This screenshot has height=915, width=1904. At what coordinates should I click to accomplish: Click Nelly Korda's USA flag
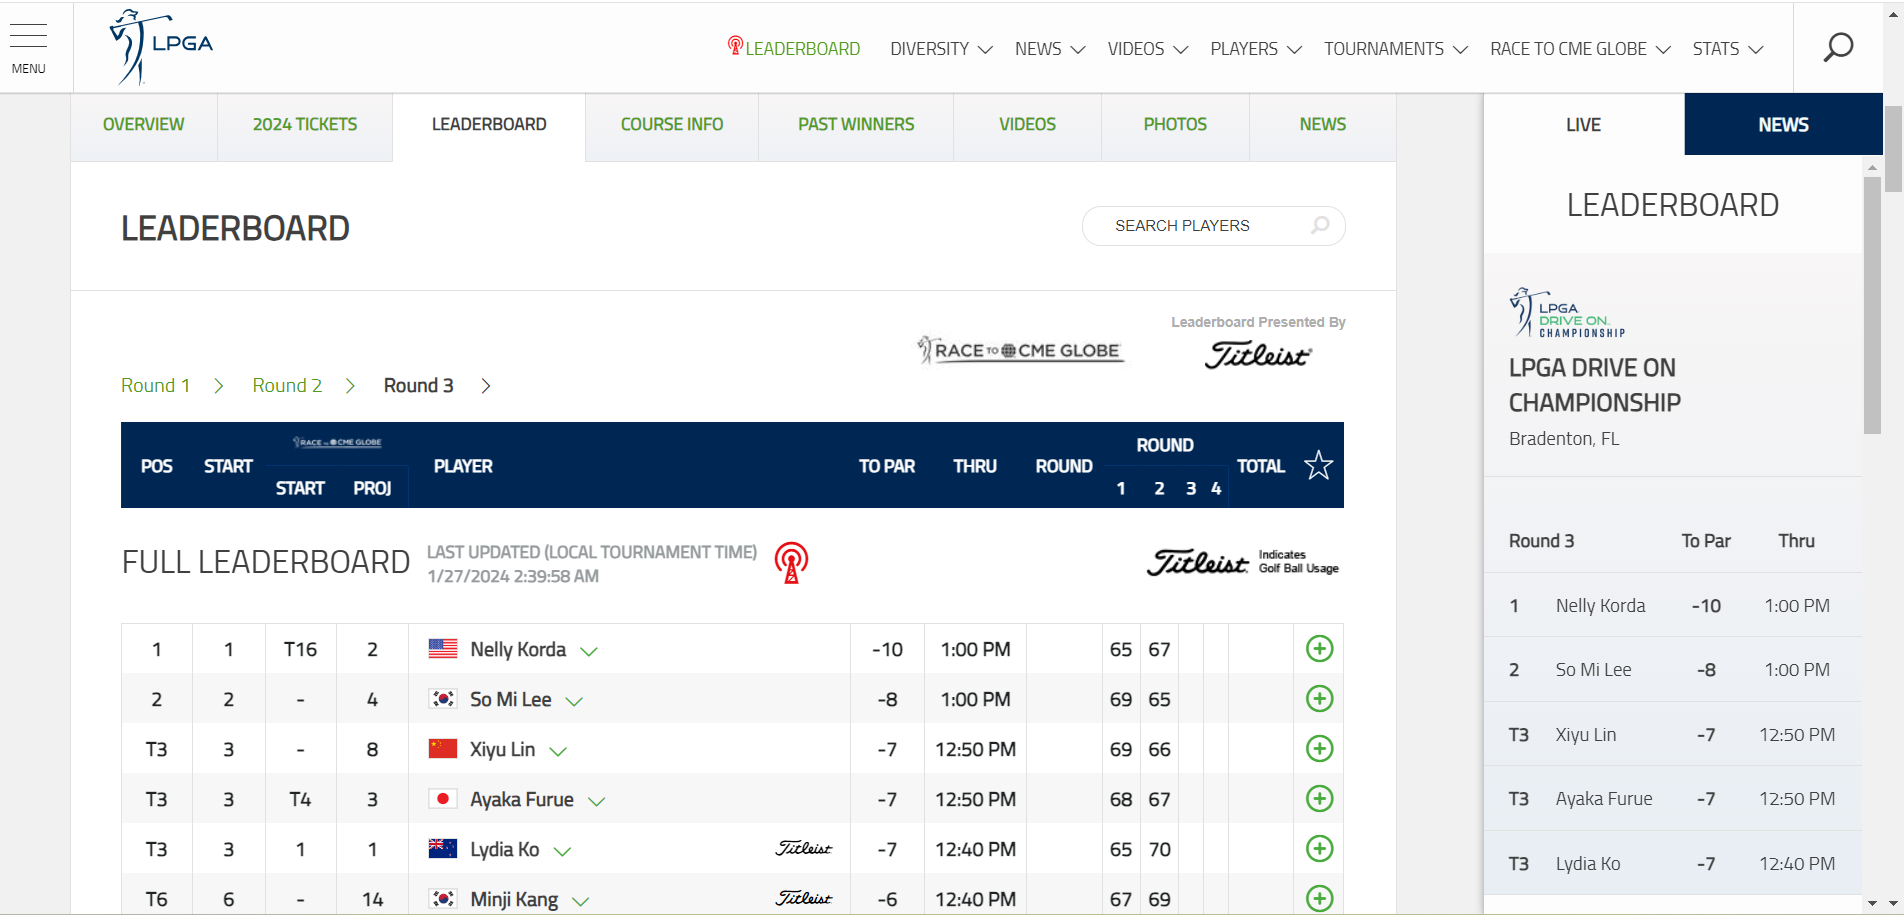pyautogui.click(x=443, y=648)
